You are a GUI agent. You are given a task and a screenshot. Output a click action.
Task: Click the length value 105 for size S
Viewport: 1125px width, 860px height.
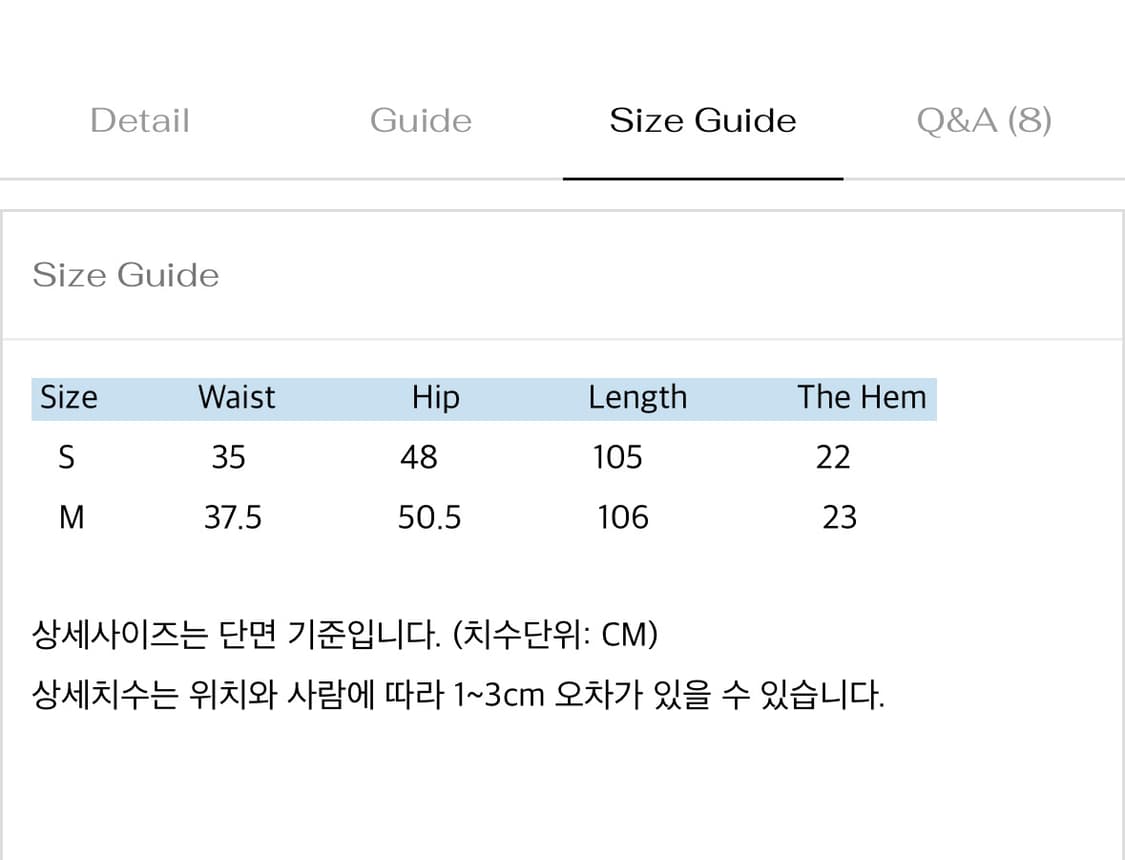tap(618, 457)
